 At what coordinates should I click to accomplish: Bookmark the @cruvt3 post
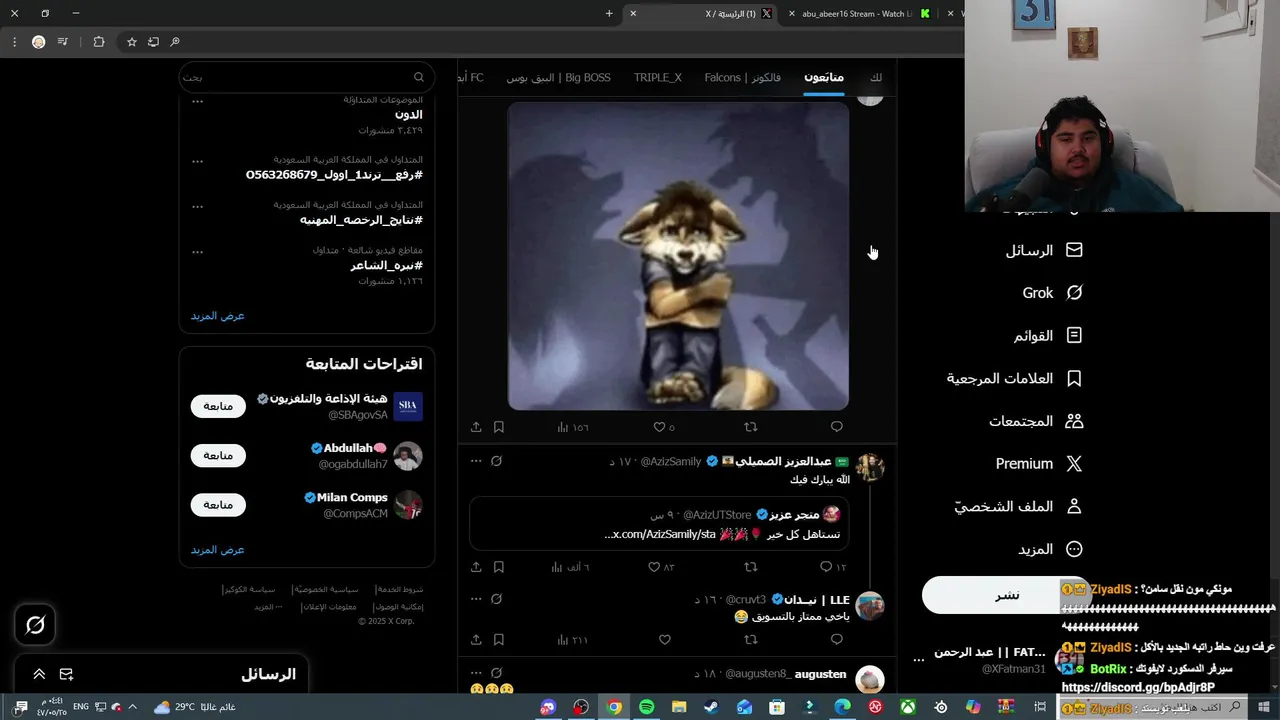(499, 640)
